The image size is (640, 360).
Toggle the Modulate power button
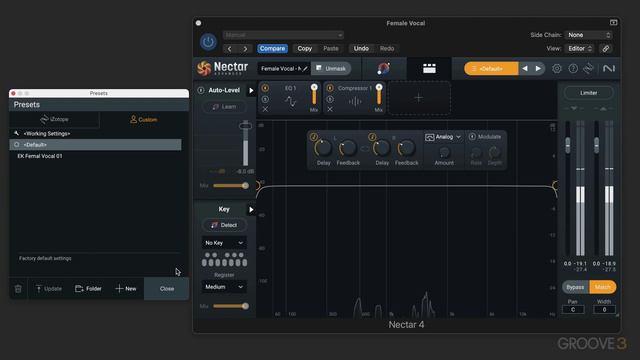(x=472, y=137)
